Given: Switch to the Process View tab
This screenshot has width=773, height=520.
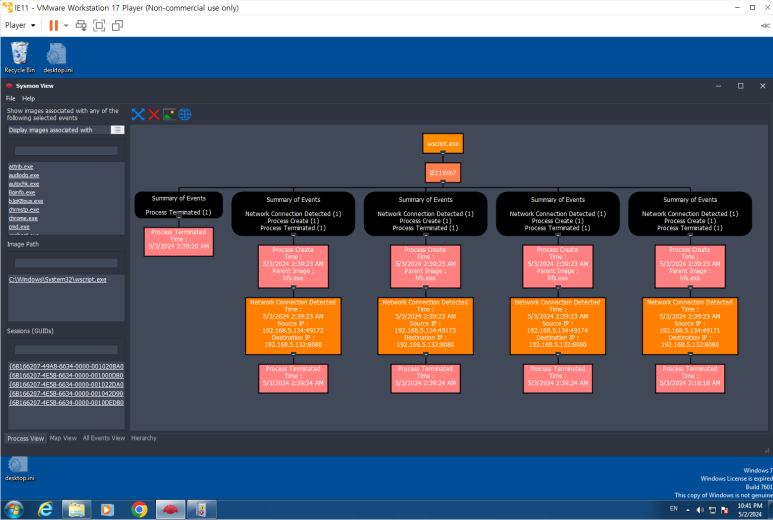Looking at the screenshot, I should [26, 438].
